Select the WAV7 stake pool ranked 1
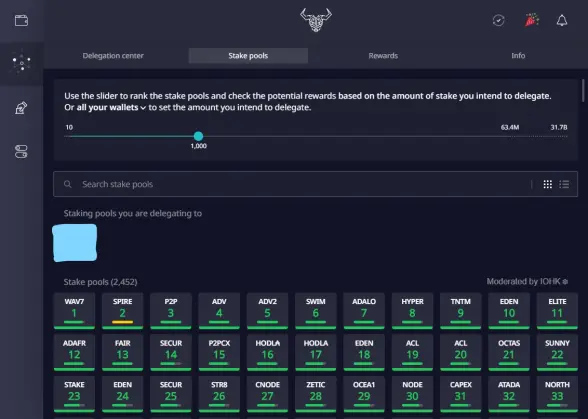The width and height of the screenshot is (588, 419). click(74, 311)
